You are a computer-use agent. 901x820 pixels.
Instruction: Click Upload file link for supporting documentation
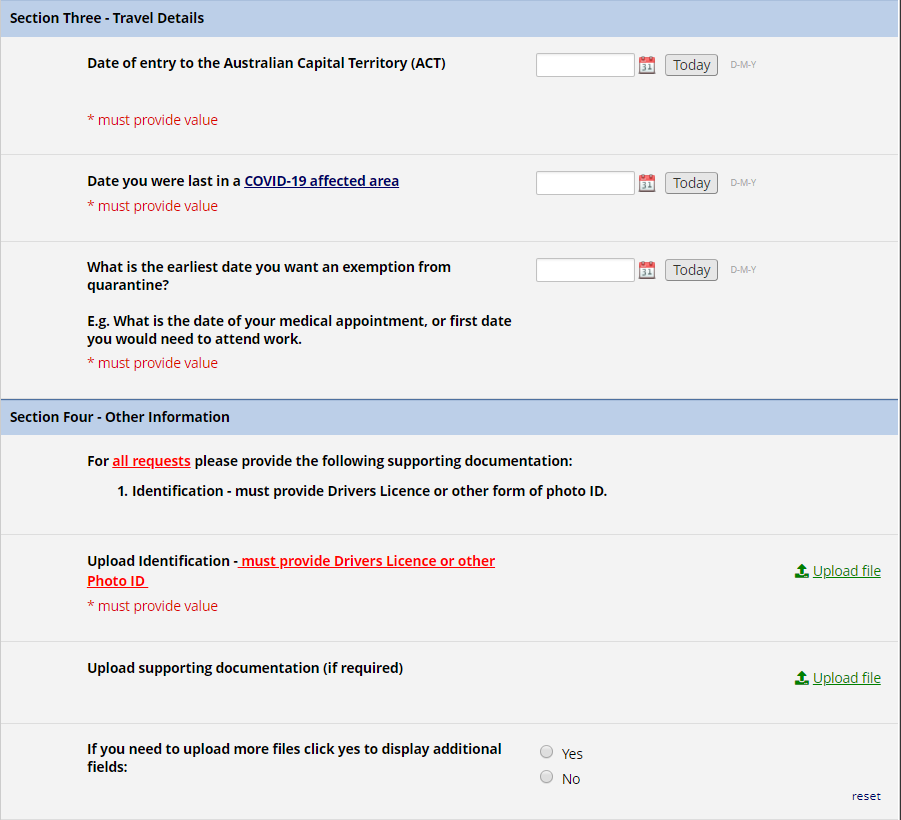pos(846,678)
